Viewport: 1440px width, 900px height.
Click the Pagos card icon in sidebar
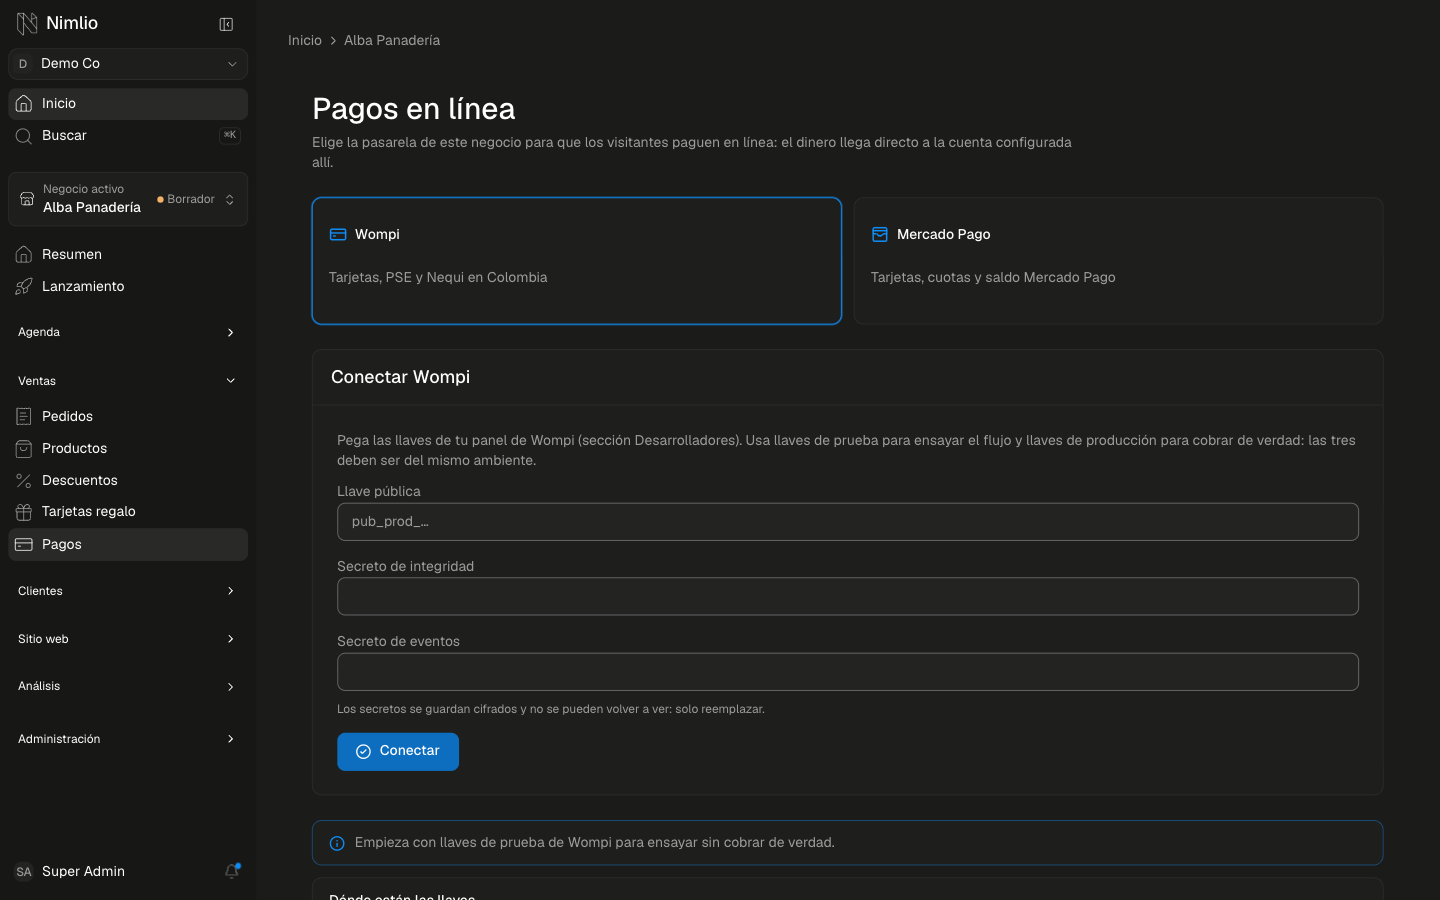pos(24,545)
